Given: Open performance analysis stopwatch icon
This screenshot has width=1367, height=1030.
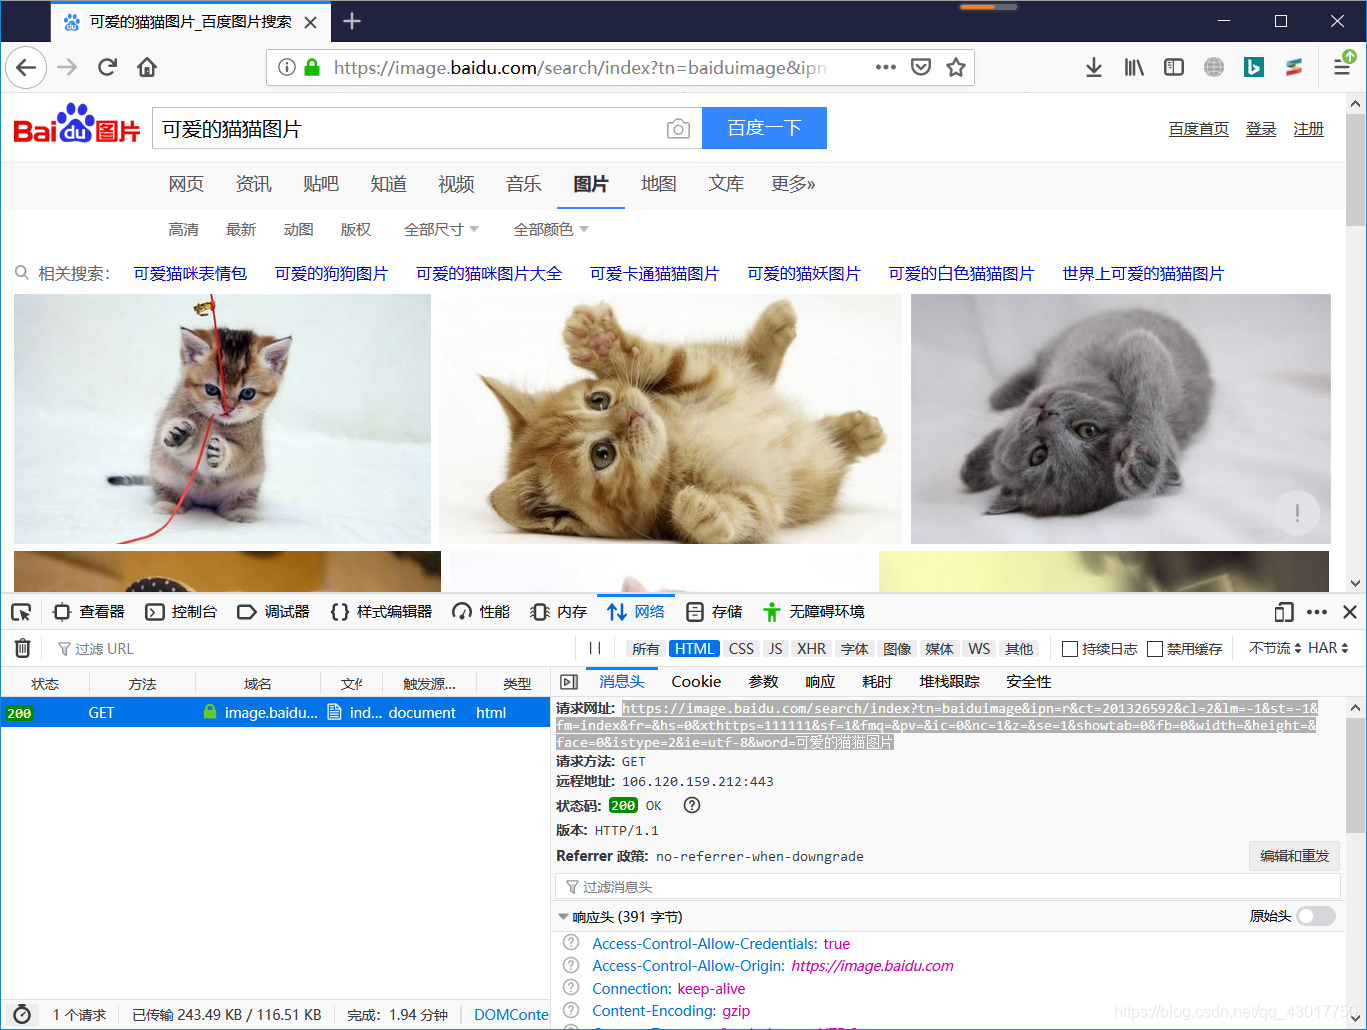Looking at the screenshot, I should tap(22, 1014).
